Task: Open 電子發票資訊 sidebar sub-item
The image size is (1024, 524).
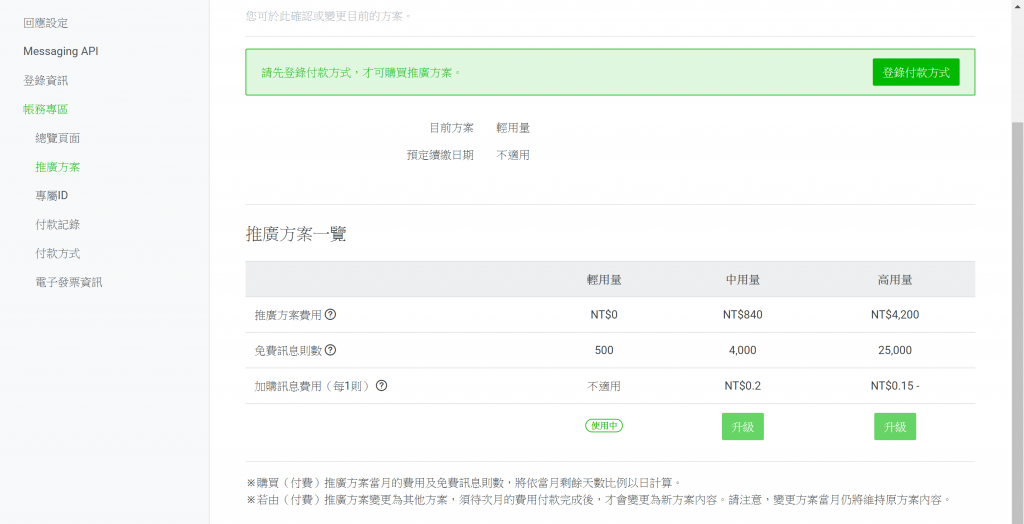Action: (69, 282)
